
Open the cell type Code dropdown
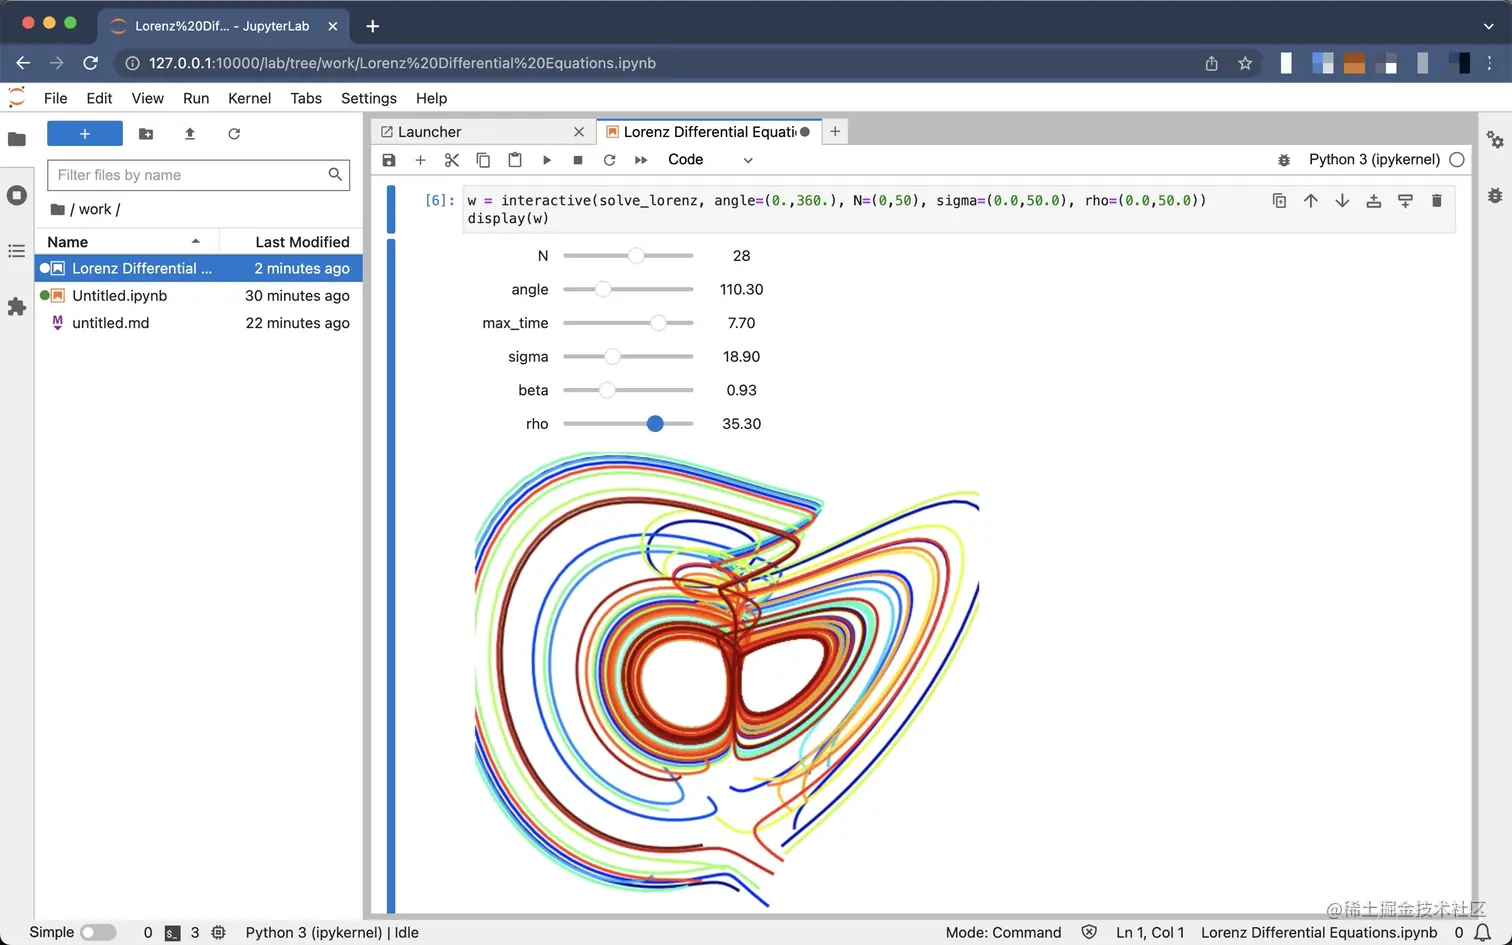click(x=710, y=160)
